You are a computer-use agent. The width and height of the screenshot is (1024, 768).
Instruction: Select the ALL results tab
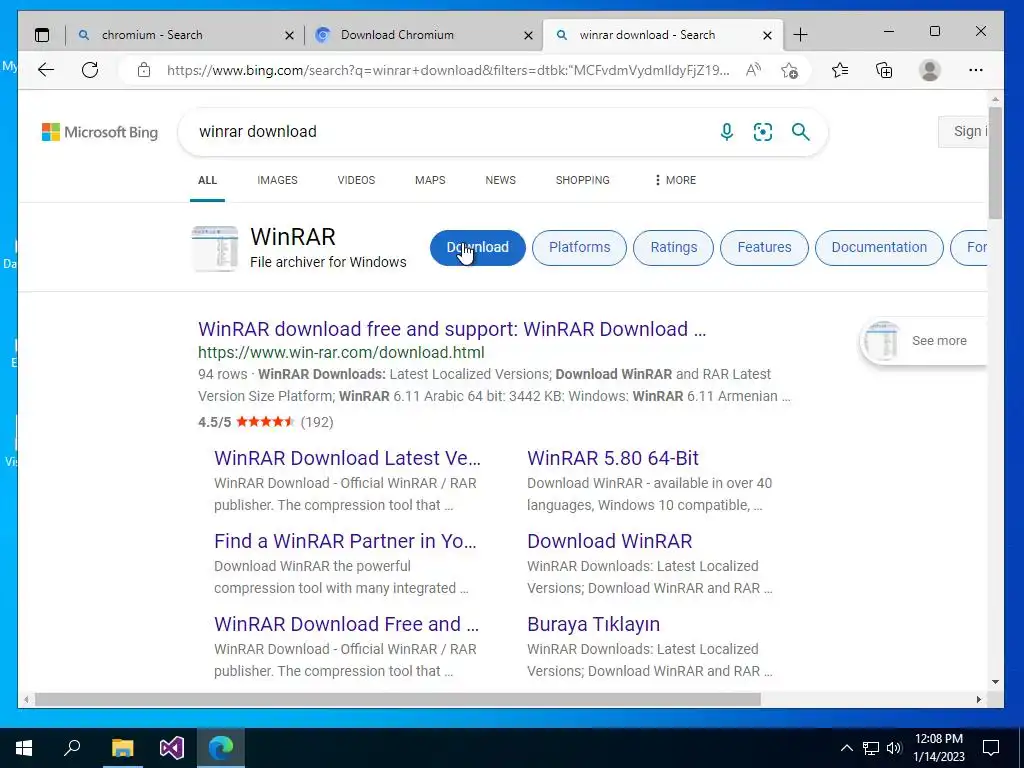pos(208,180)
